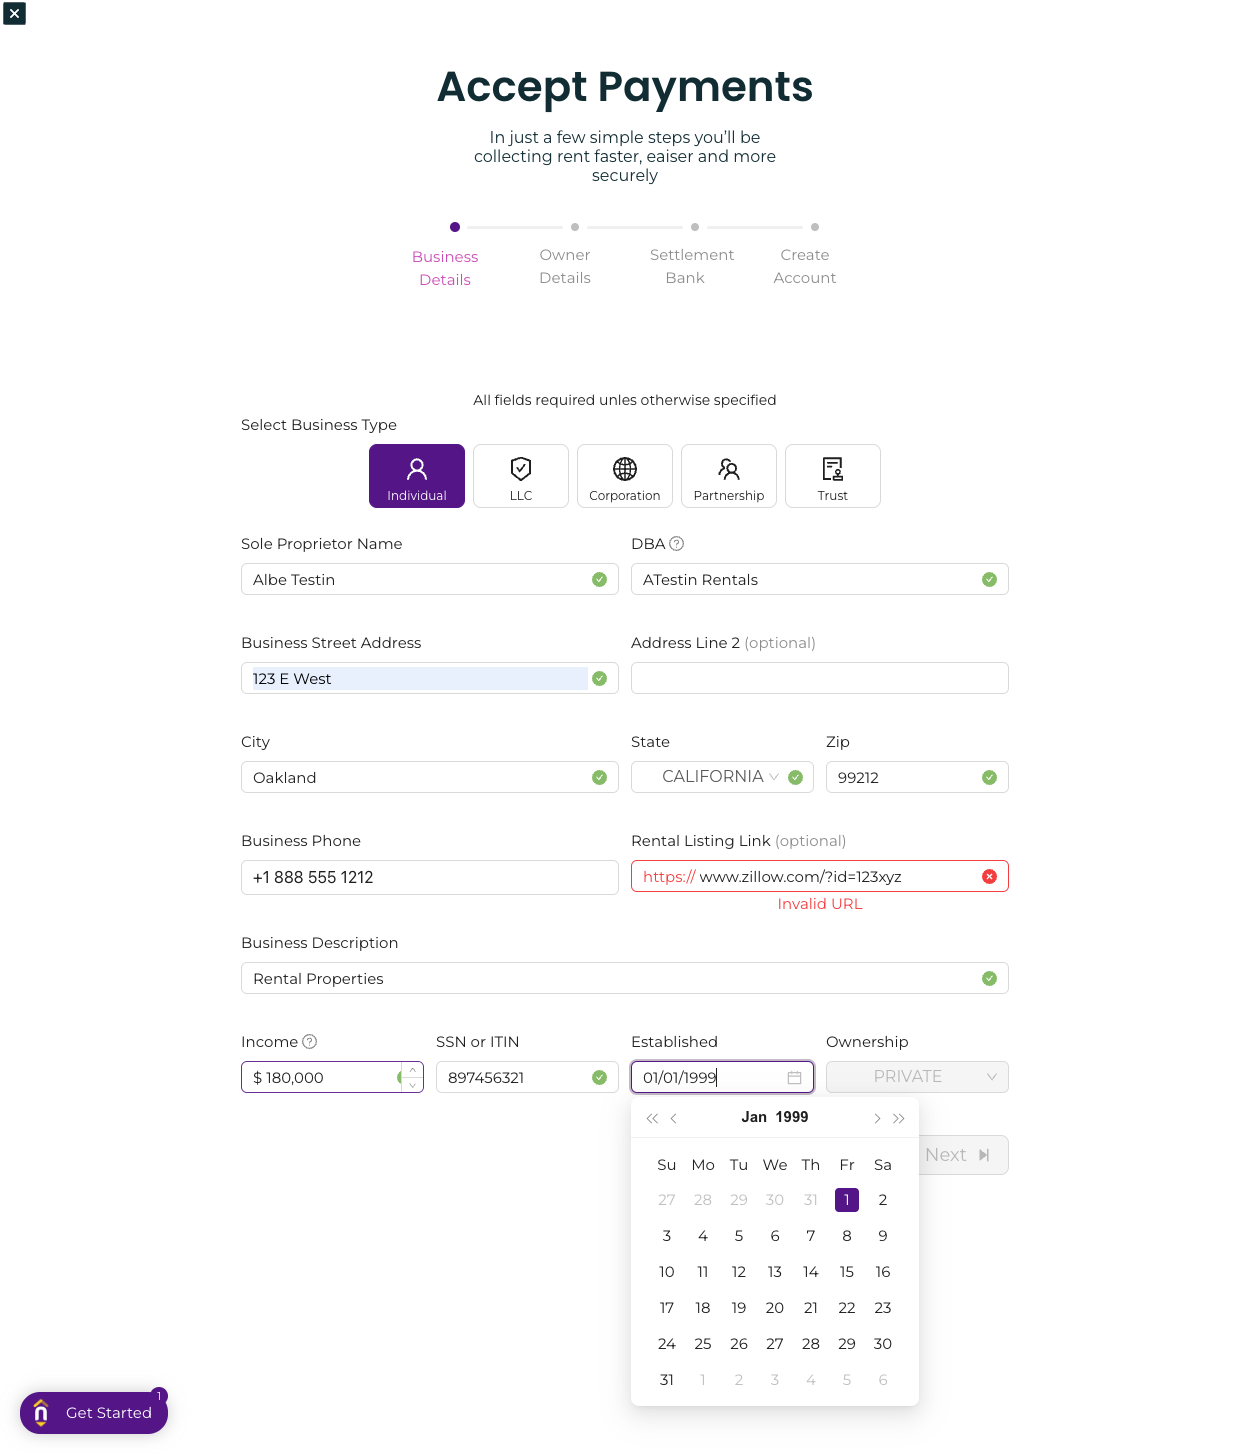Select January 9 in the calendar
The height and width of the screenshot is (1454, 1250).
pyautogui.click(x=883, y=1236)
